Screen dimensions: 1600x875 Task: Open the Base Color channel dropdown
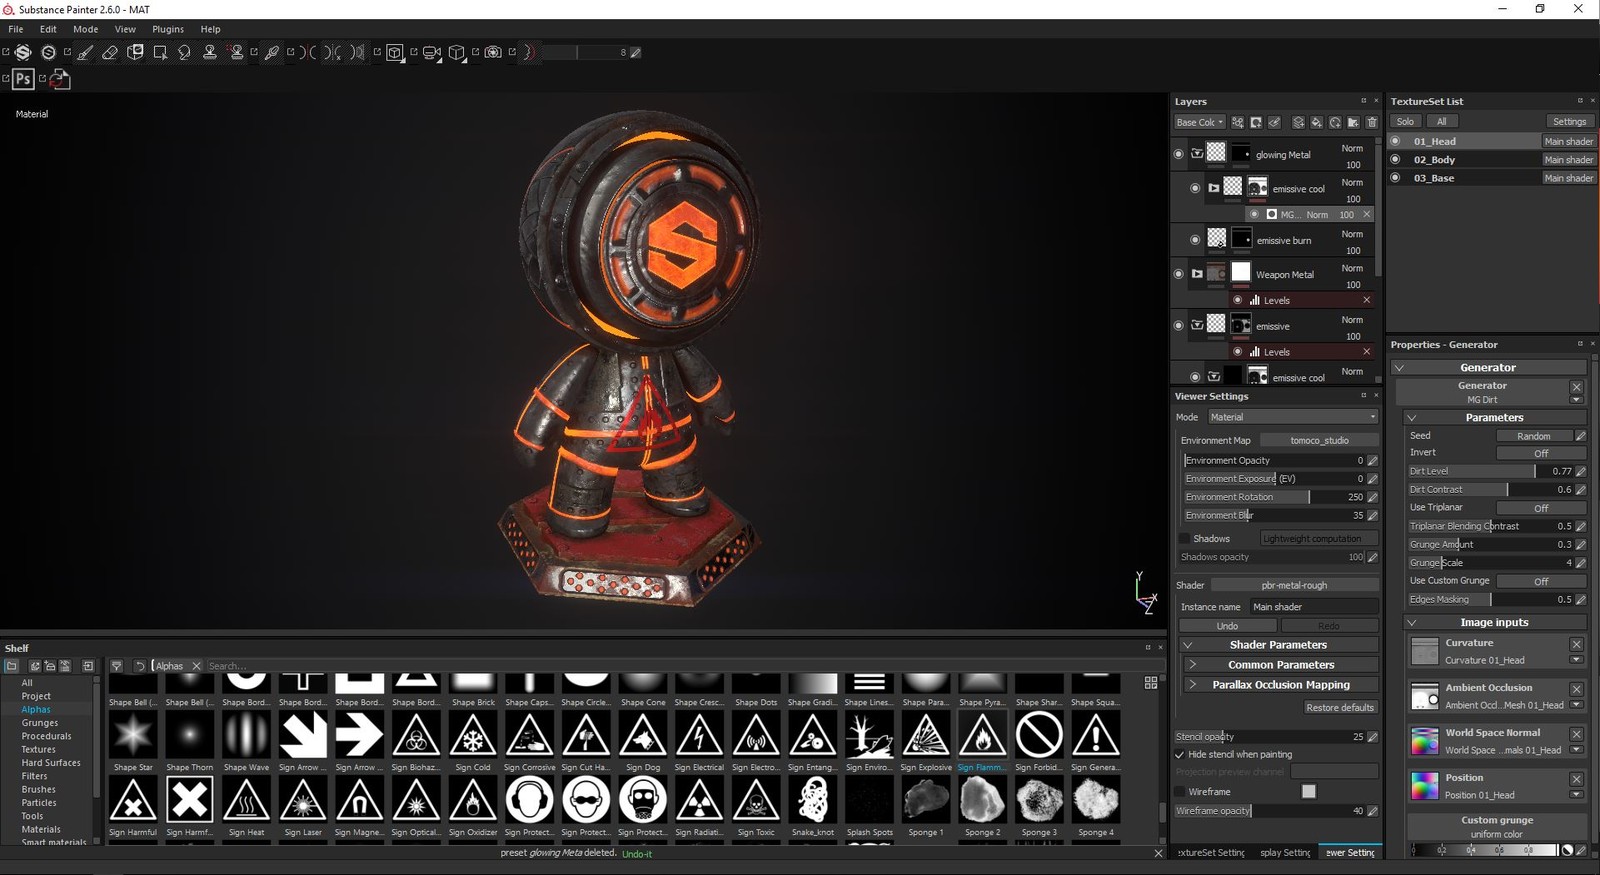(1199, 122)
